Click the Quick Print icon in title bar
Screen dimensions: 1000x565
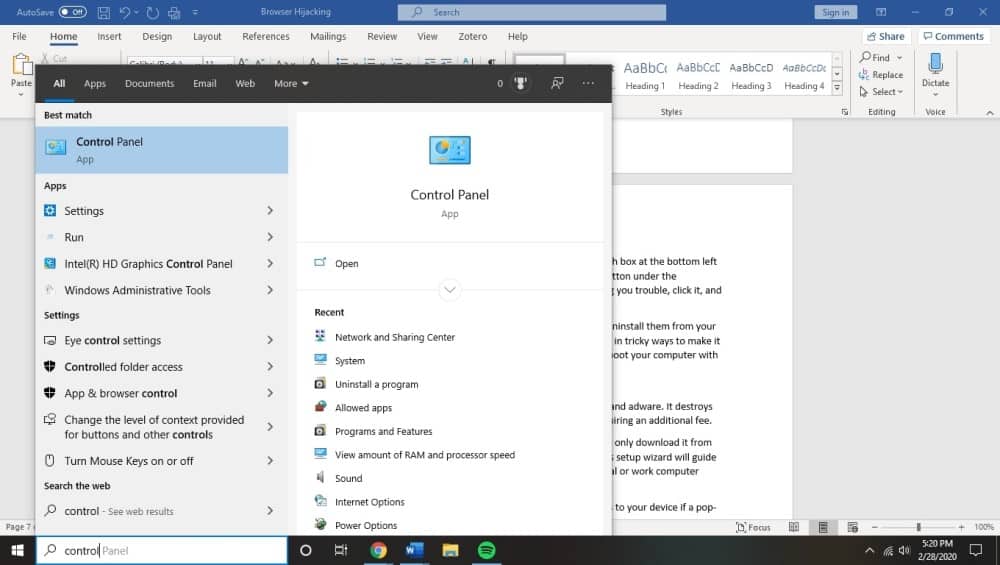pyautogui.click(x=173, y=12)
